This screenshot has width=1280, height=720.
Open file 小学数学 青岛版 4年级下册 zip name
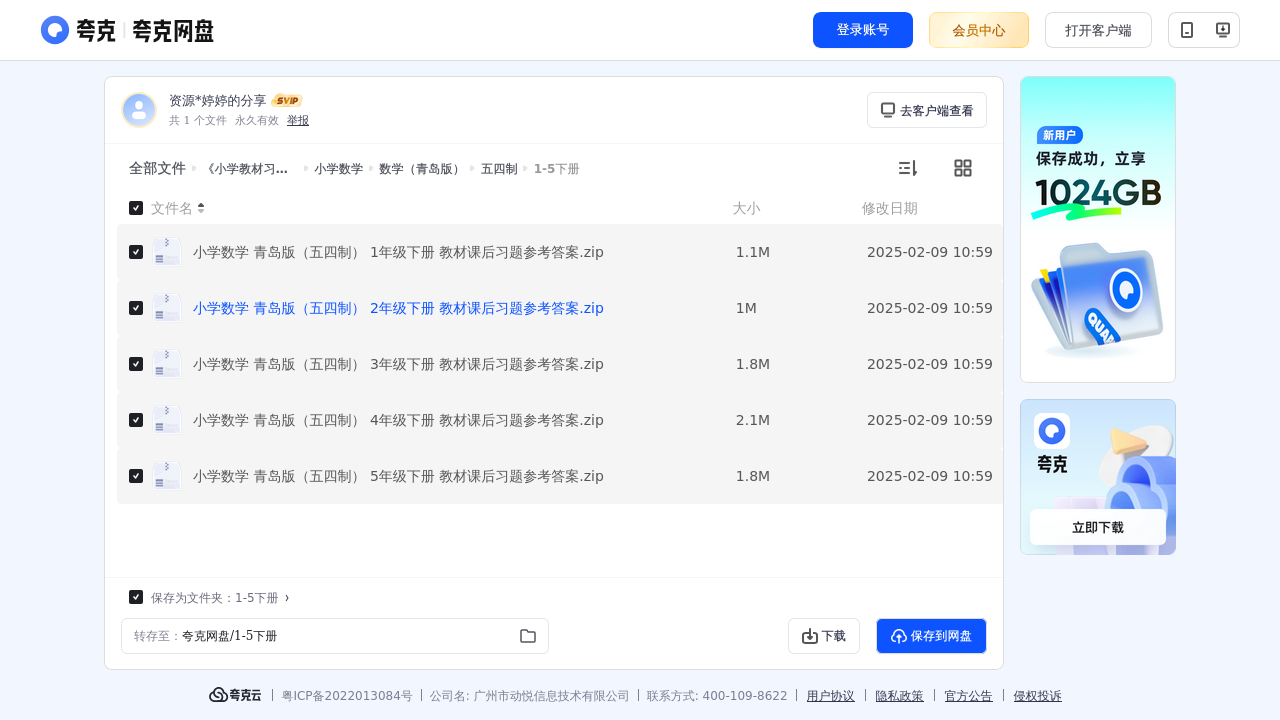click(x=398, y=420)
